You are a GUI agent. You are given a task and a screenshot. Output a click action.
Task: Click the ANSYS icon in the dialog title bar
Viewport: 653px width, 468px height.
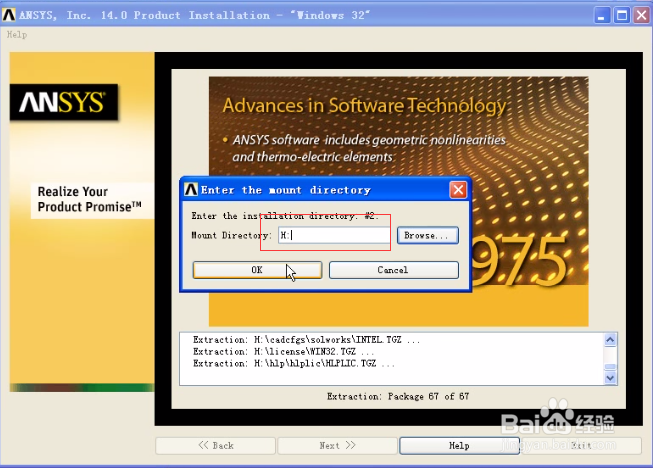coord(191,190)
